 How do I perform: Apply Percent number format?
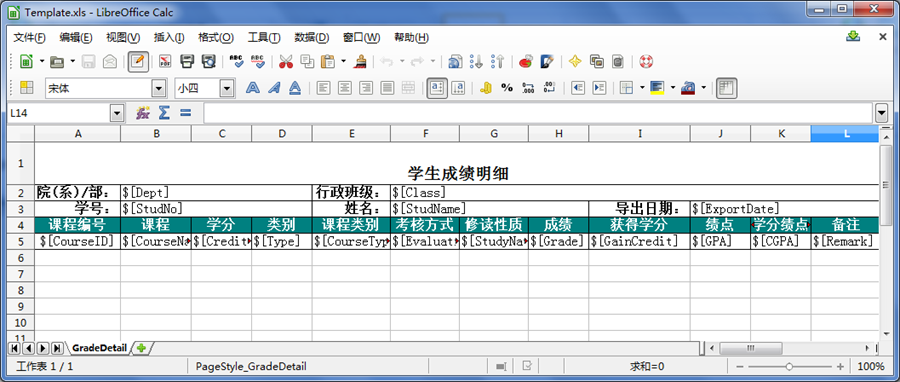507,88
